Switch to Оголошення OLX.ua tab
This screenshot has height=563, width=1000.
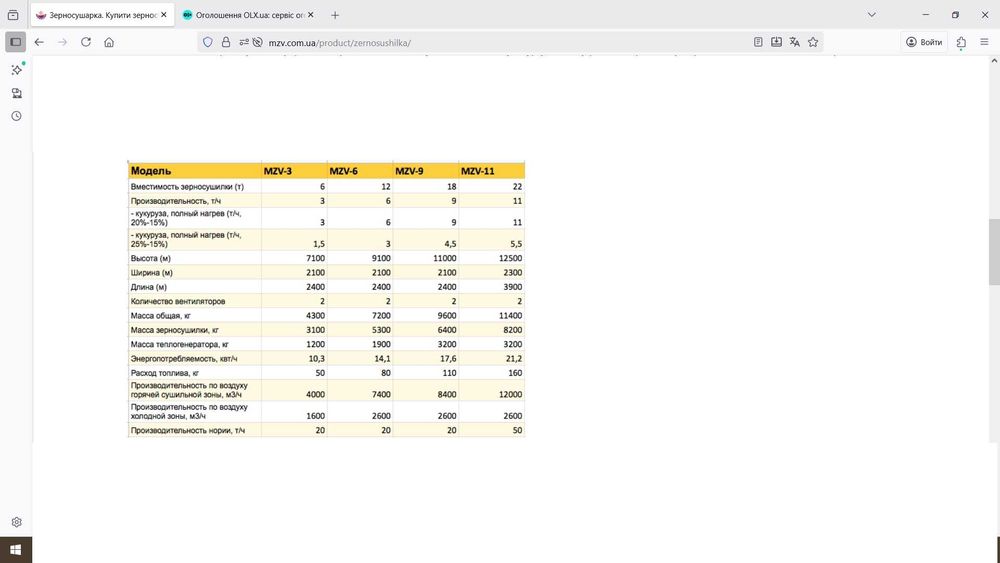coord(249,15)
